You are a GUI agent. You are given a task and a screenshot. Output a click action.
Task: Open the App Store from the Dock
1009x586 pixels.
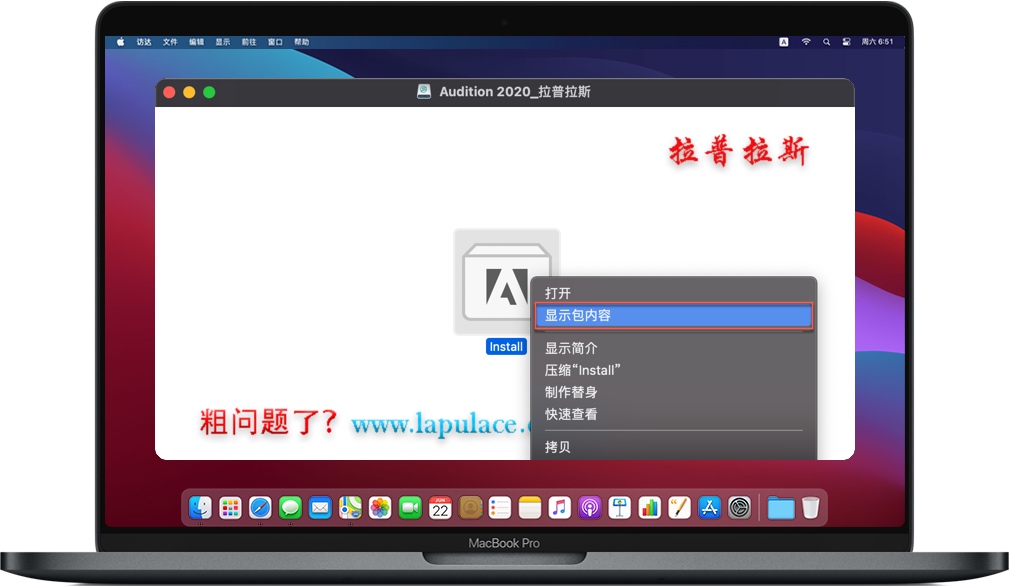[x=709, y=507]
